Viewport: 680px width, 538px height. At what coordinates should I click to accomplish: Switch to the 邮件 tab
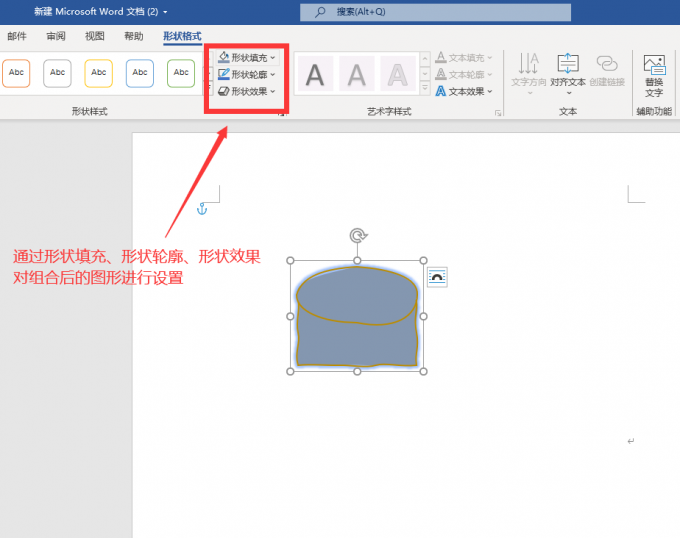pos(17,36)
